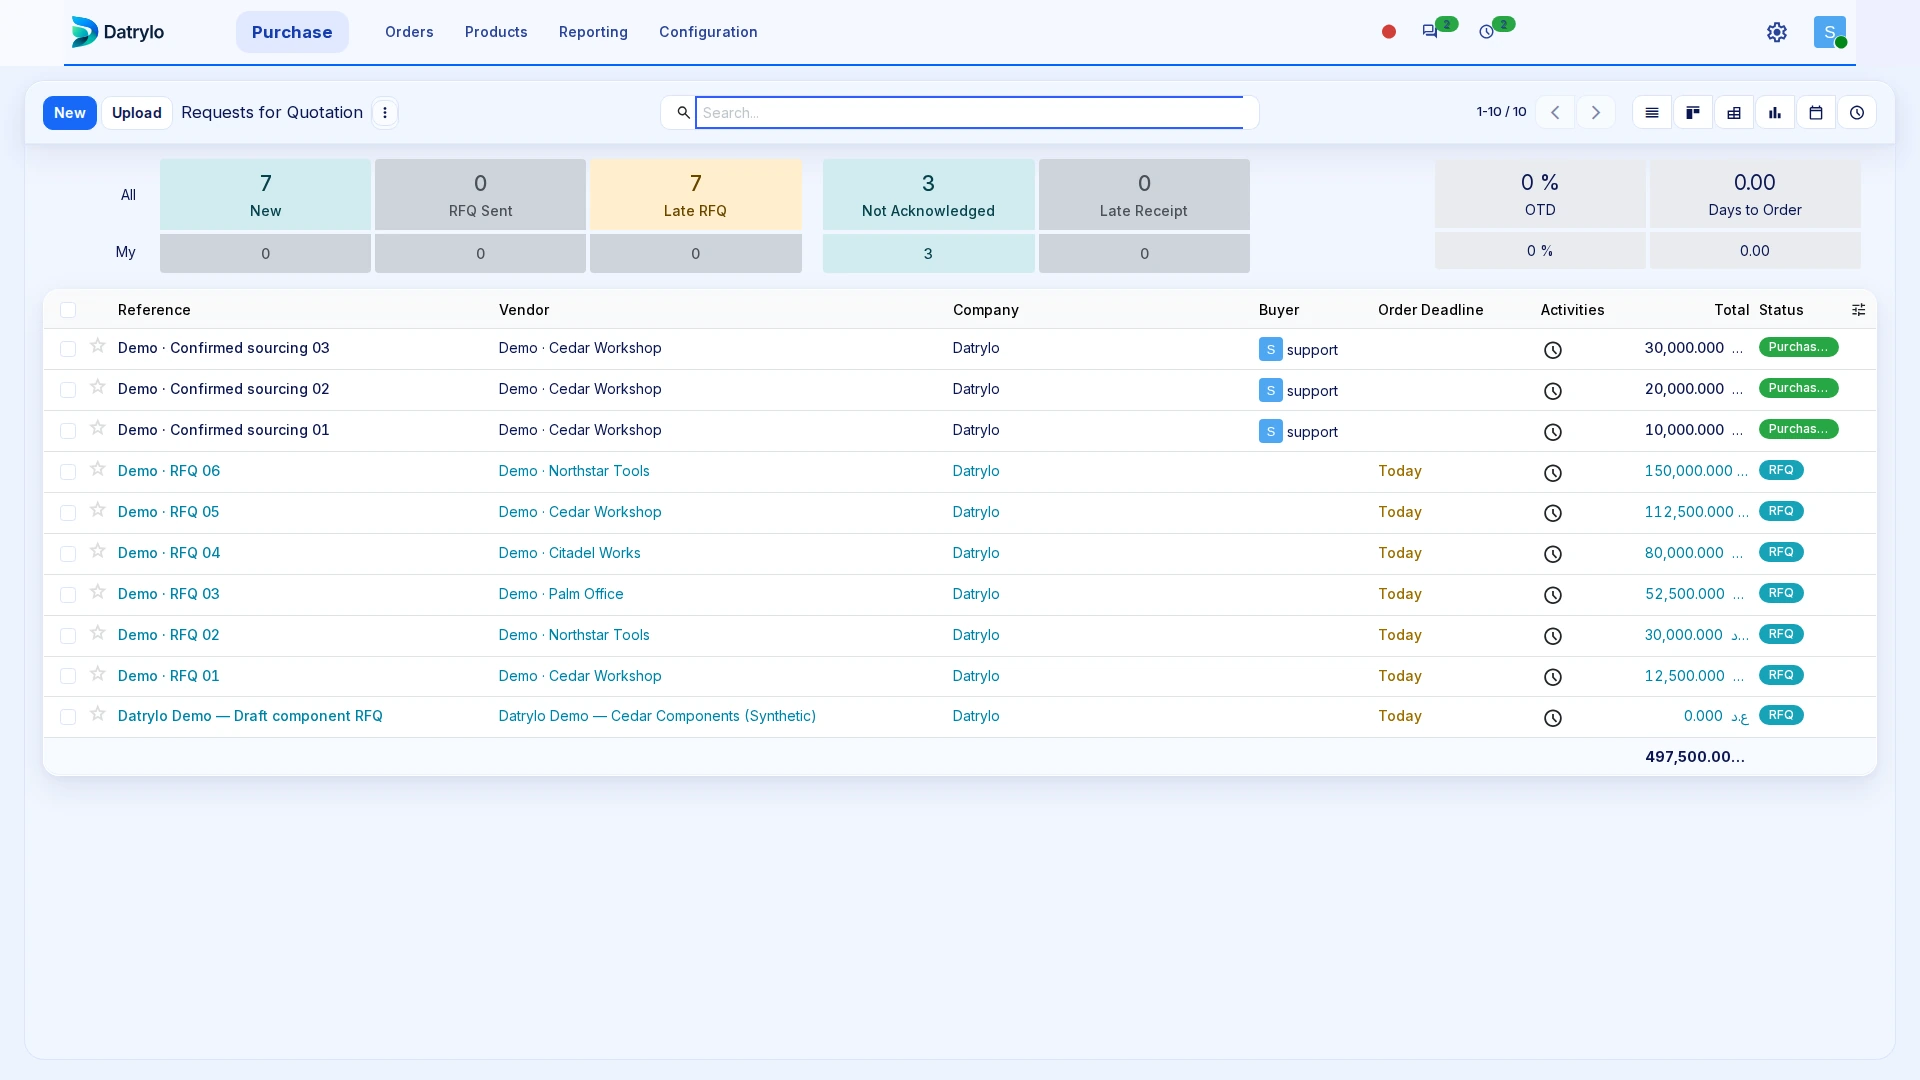Image resolution: width=1920 pixels, height=1080 pixels.
Task: Click the search magnifier icon
Action: point(683,113)
